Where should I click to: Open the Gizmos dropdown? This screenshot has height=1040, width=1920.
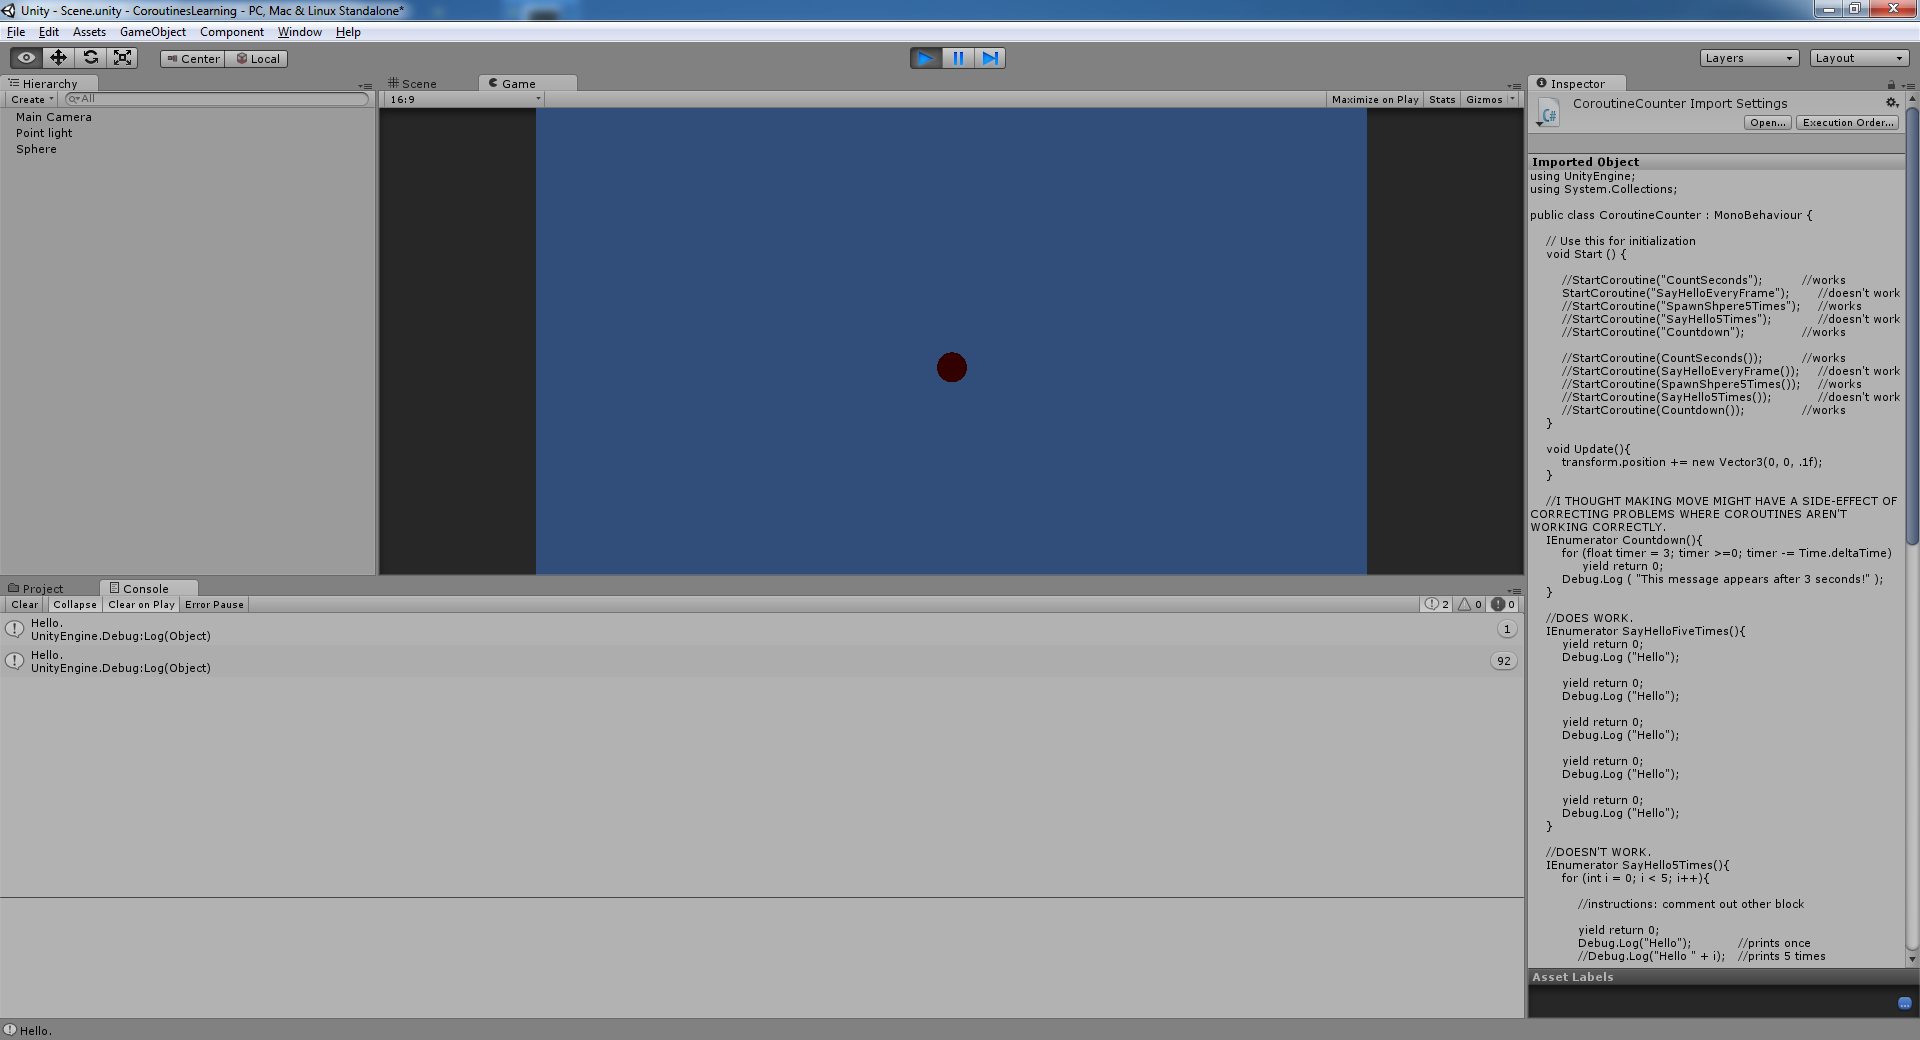click(x=1490, y=100)
